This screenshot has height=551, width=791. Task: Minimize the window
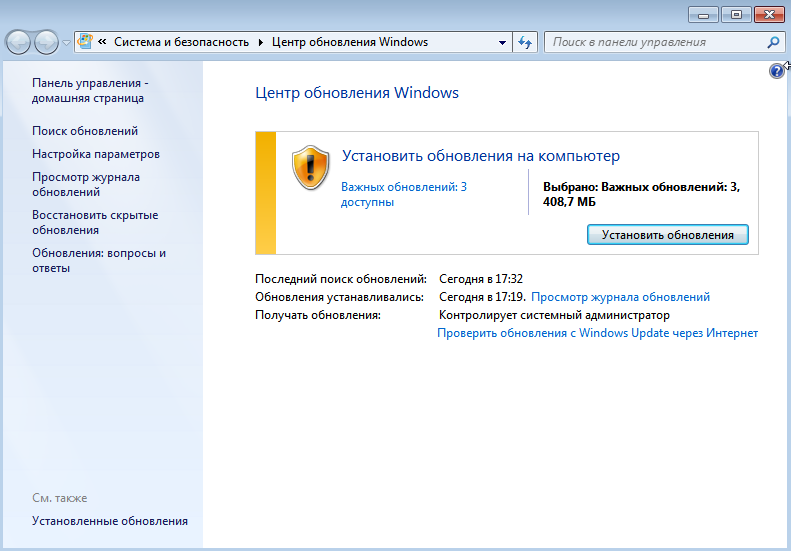[703, 15]
